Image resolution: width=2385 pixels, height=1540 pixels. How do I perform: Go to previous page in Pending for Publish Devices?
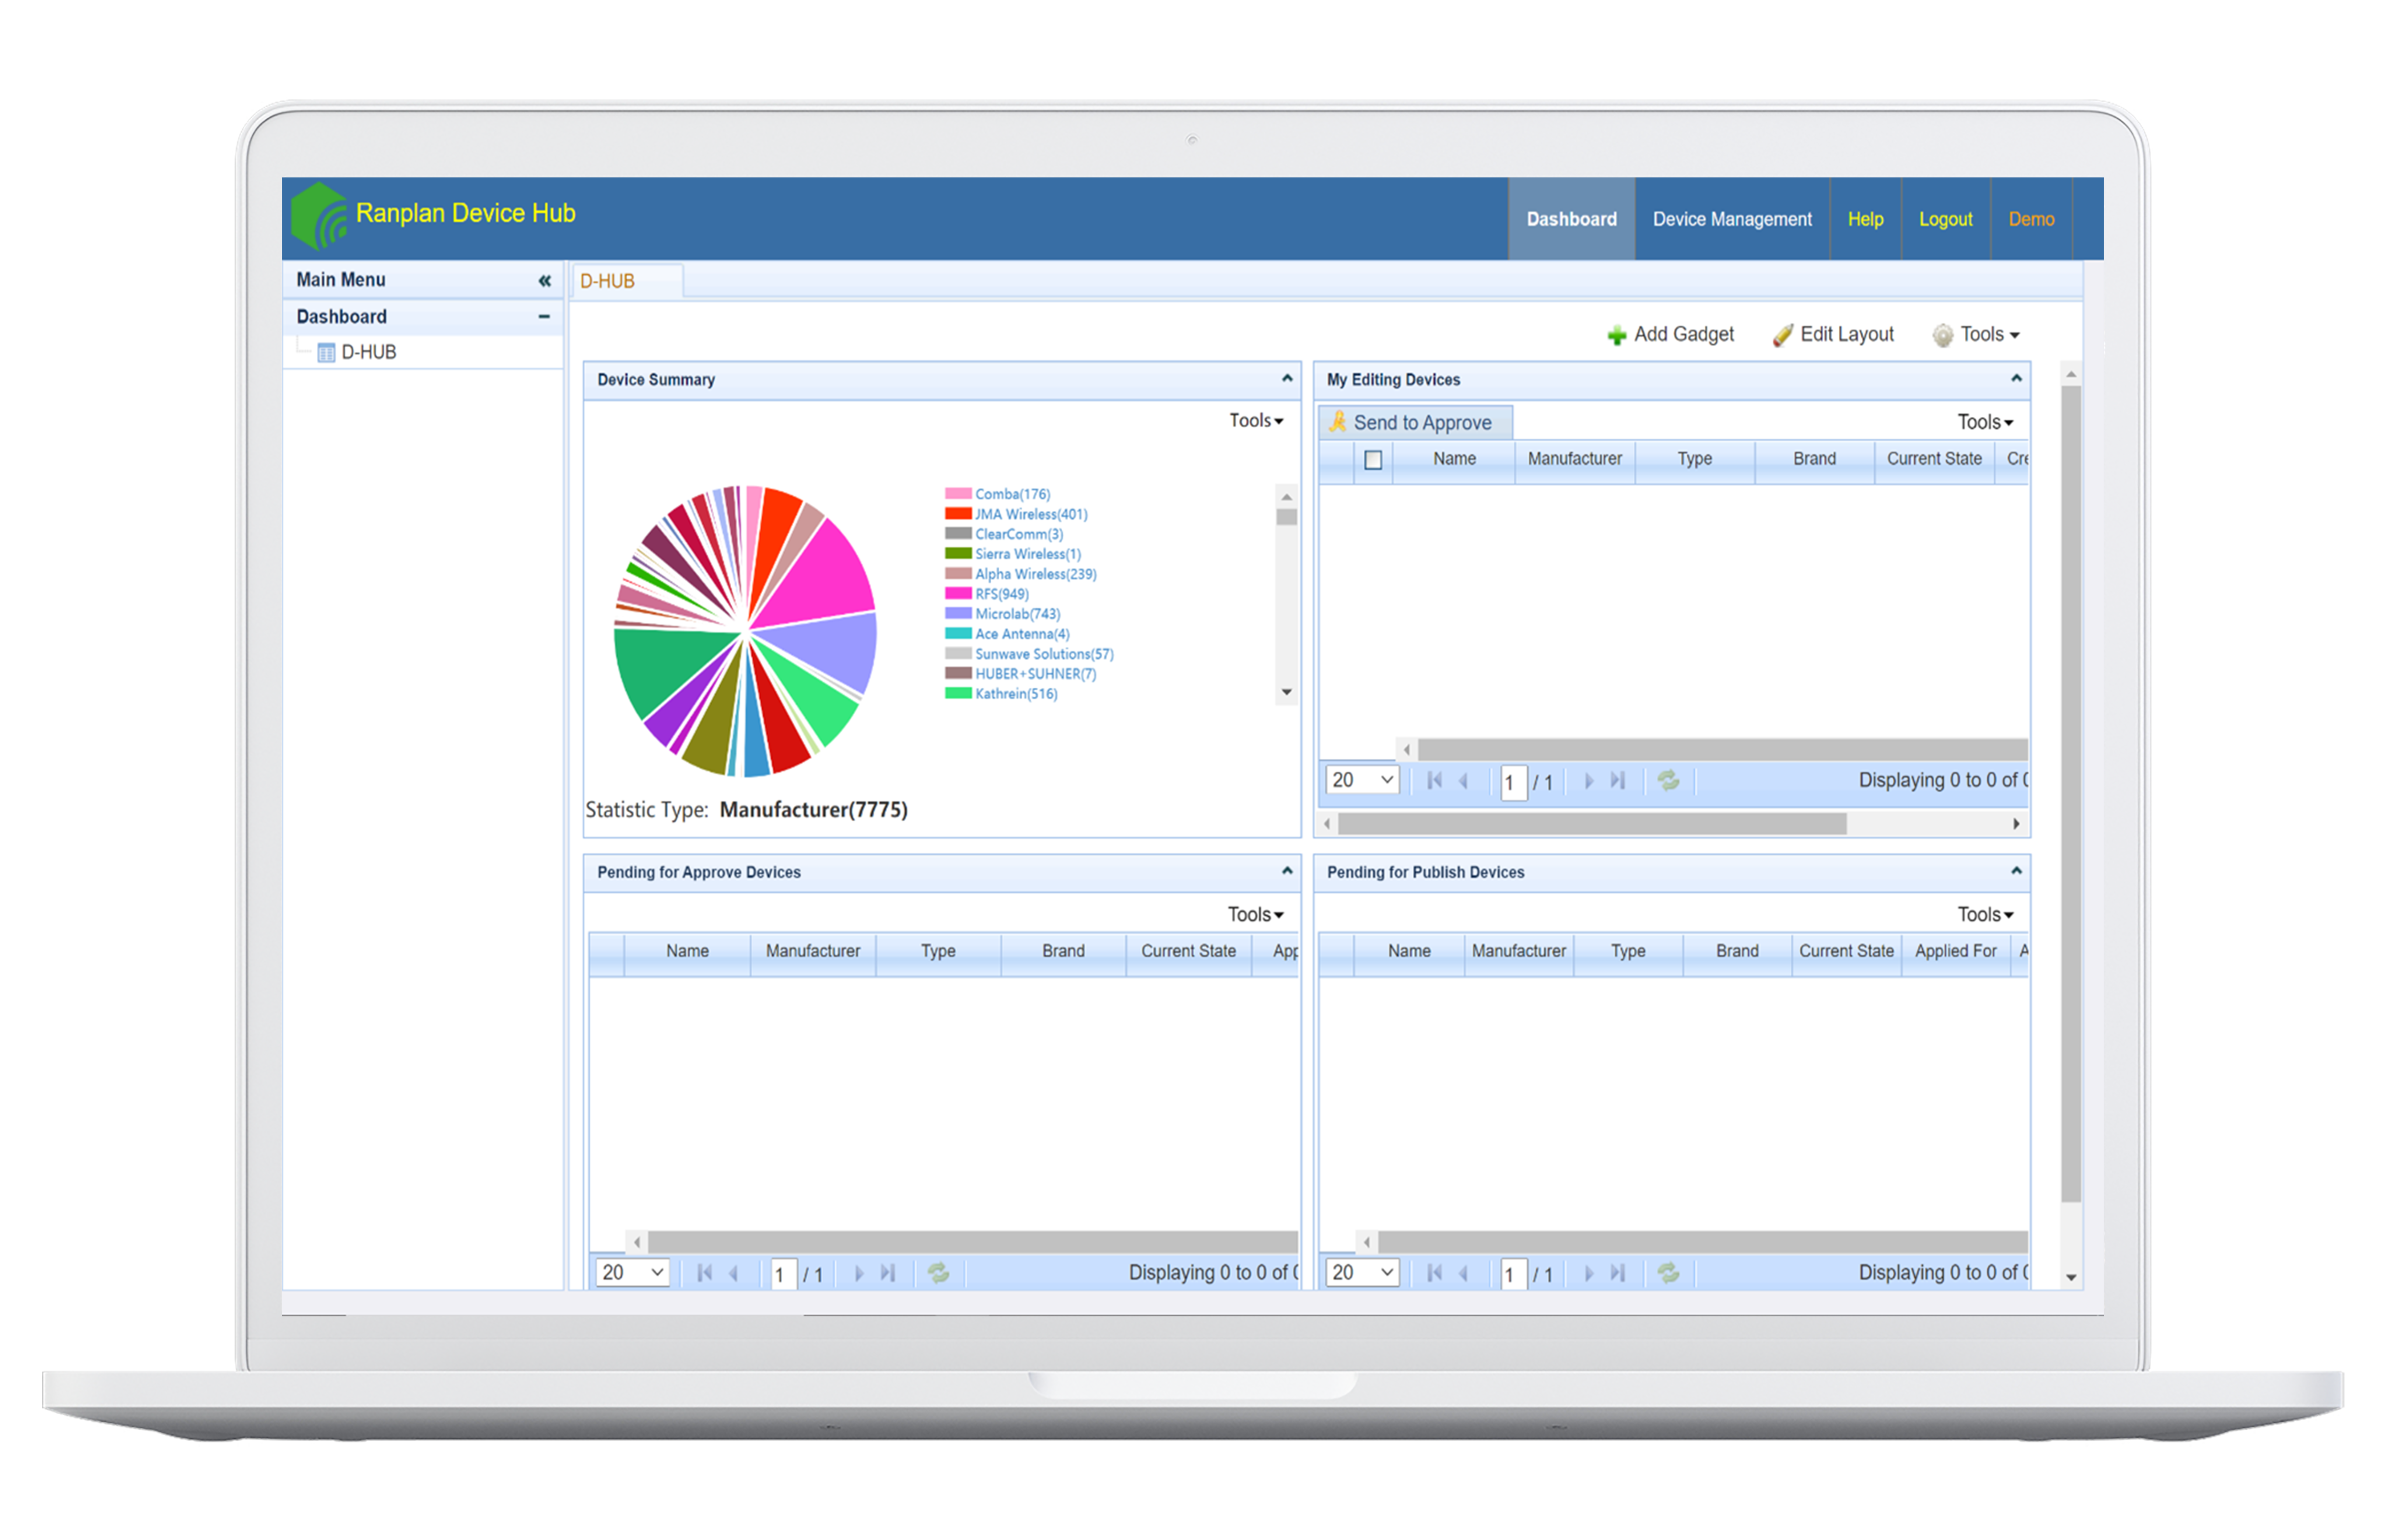1464,1272
